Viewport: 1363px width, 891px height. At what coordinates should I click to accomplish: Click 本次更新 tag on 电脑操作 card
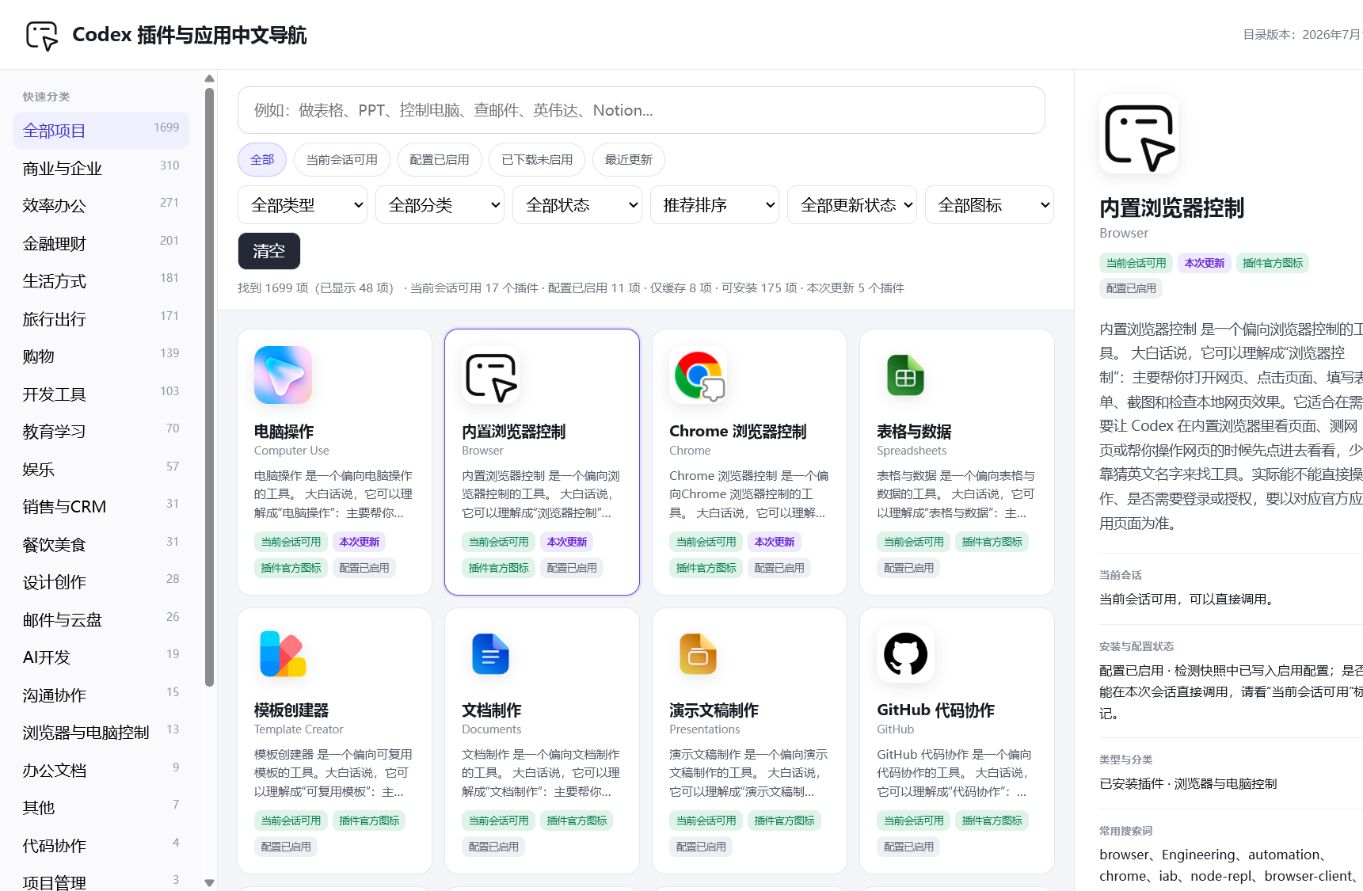358,542
